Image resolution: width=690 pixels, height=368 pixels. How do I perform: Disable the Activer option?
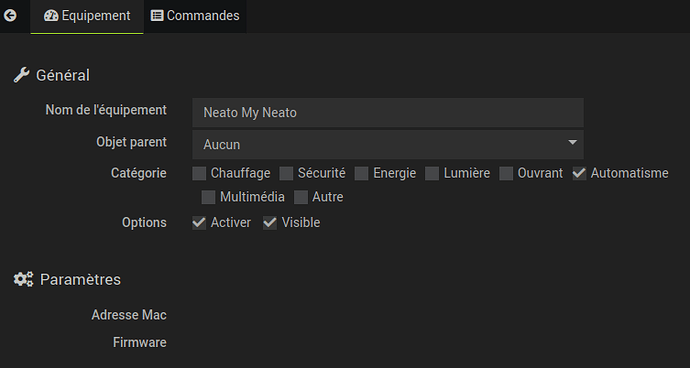199,223
